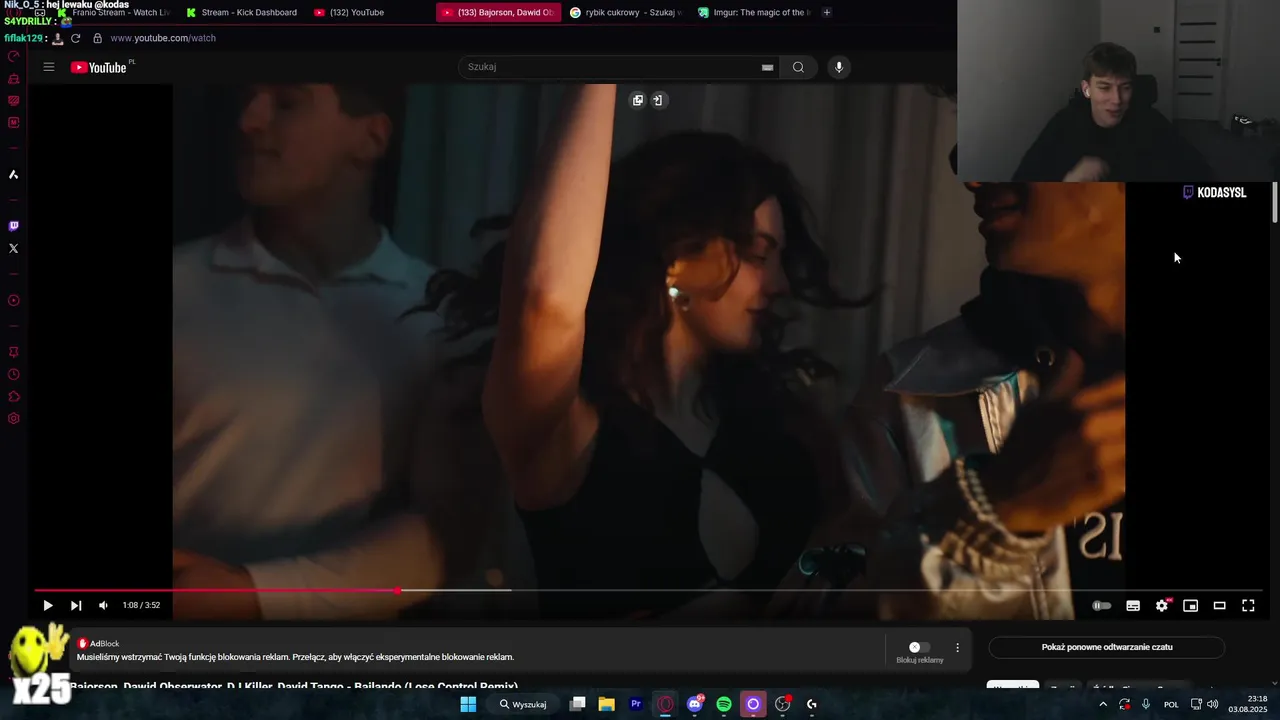Image resolution: width=1280 pixels, height=720 pixels.
Task: Open the AdBlock three-dot options menu
Action: click(x=957, y=647)
